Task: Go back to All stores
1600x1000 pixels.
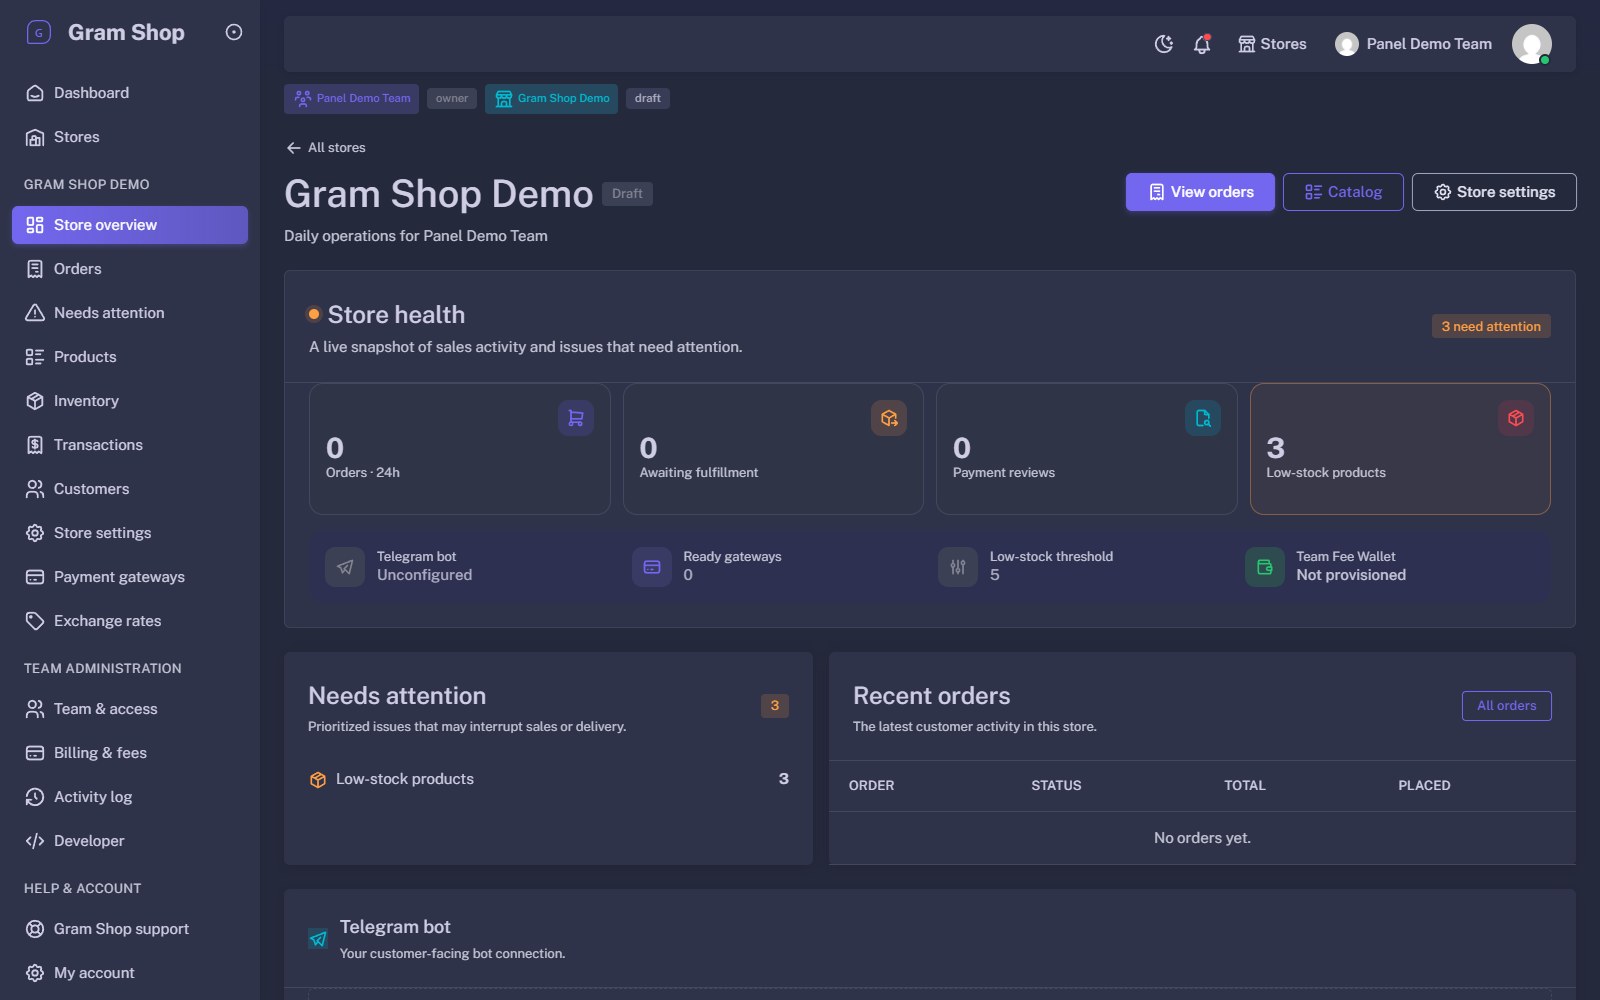Action: coord(326,147)
